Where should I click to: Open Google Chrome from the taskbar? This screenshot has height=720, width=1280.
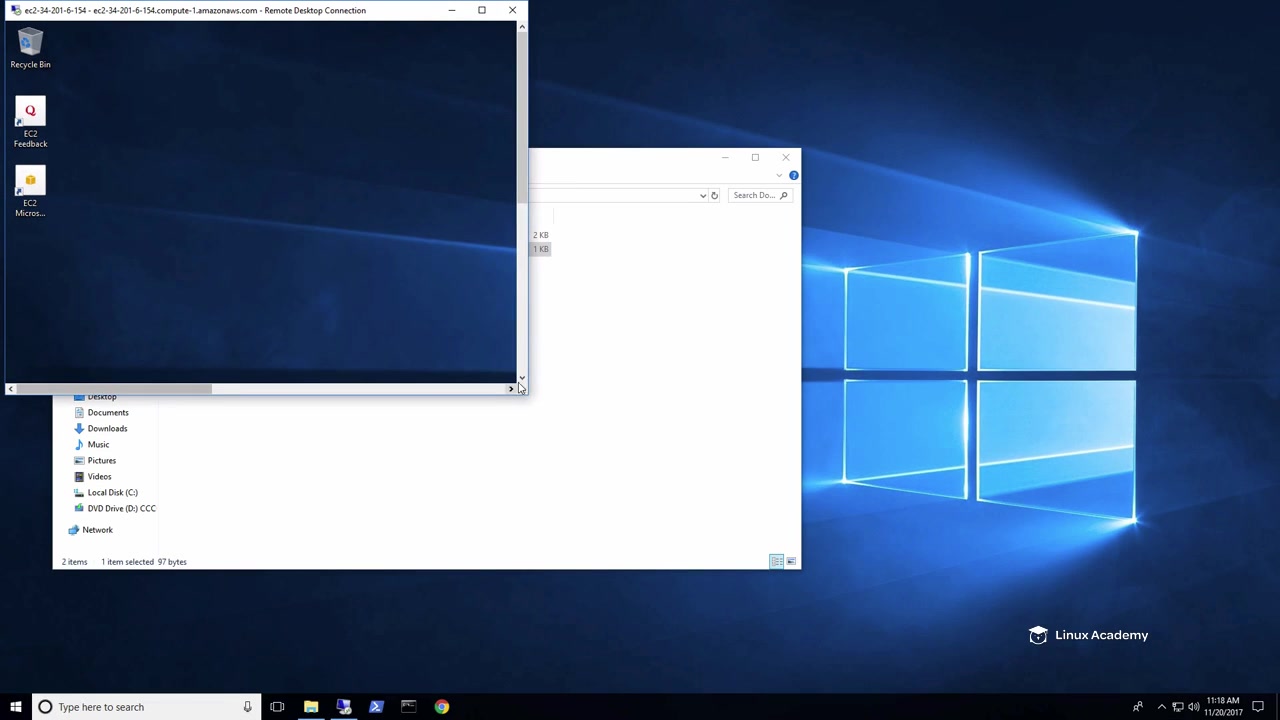click(441, 707)
